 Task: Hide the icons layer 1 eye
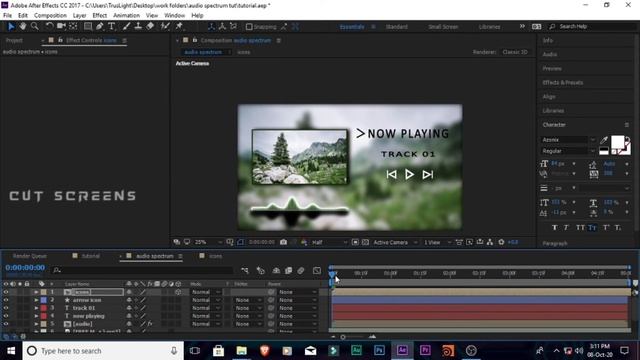pyautogui.click(x=6, y=292)
